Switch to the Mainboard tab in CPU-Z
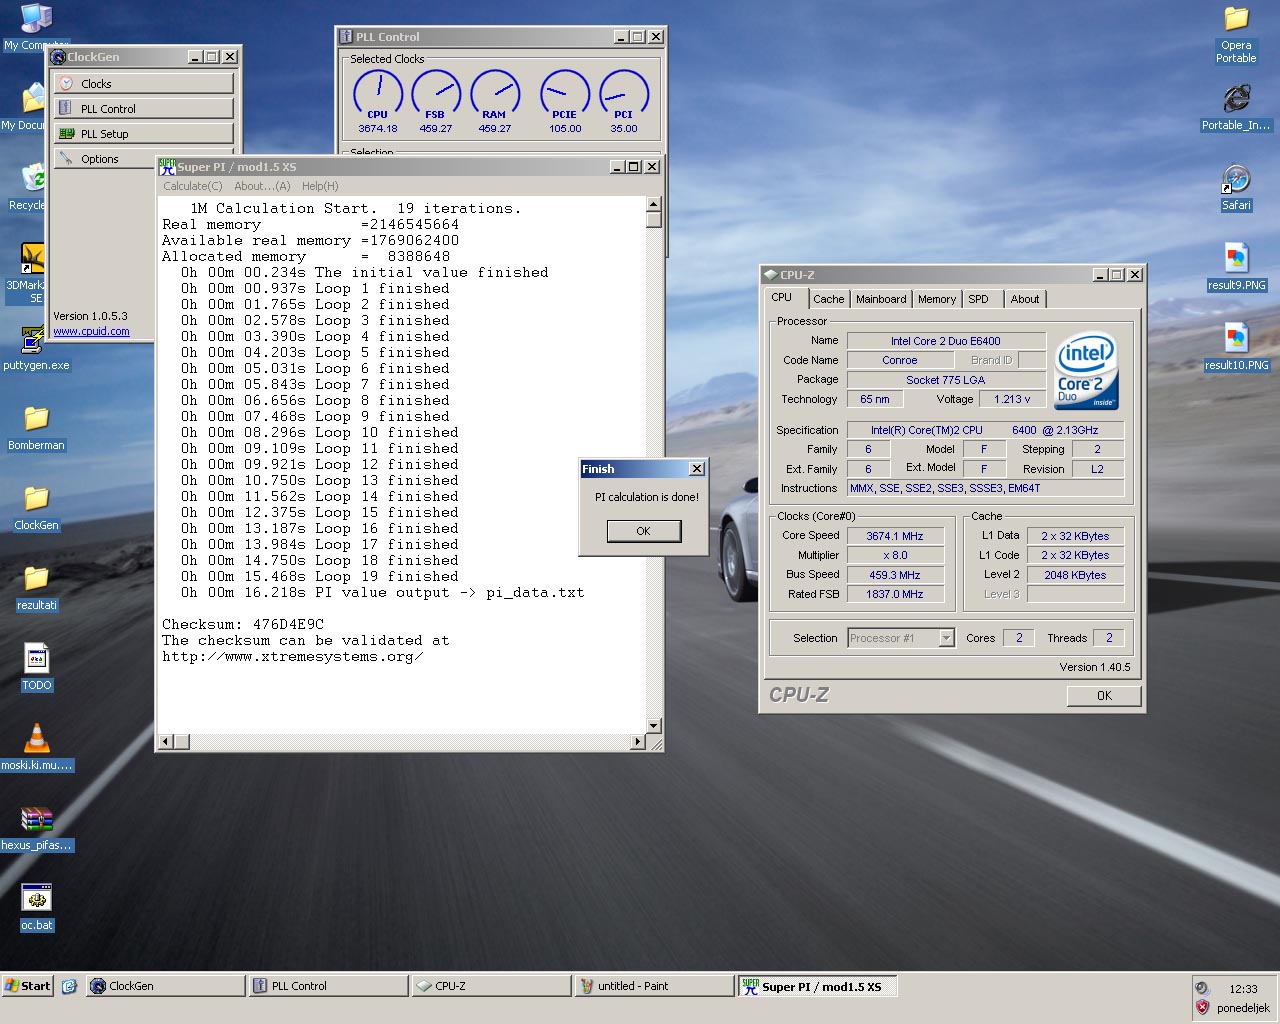 pos(881,299)
